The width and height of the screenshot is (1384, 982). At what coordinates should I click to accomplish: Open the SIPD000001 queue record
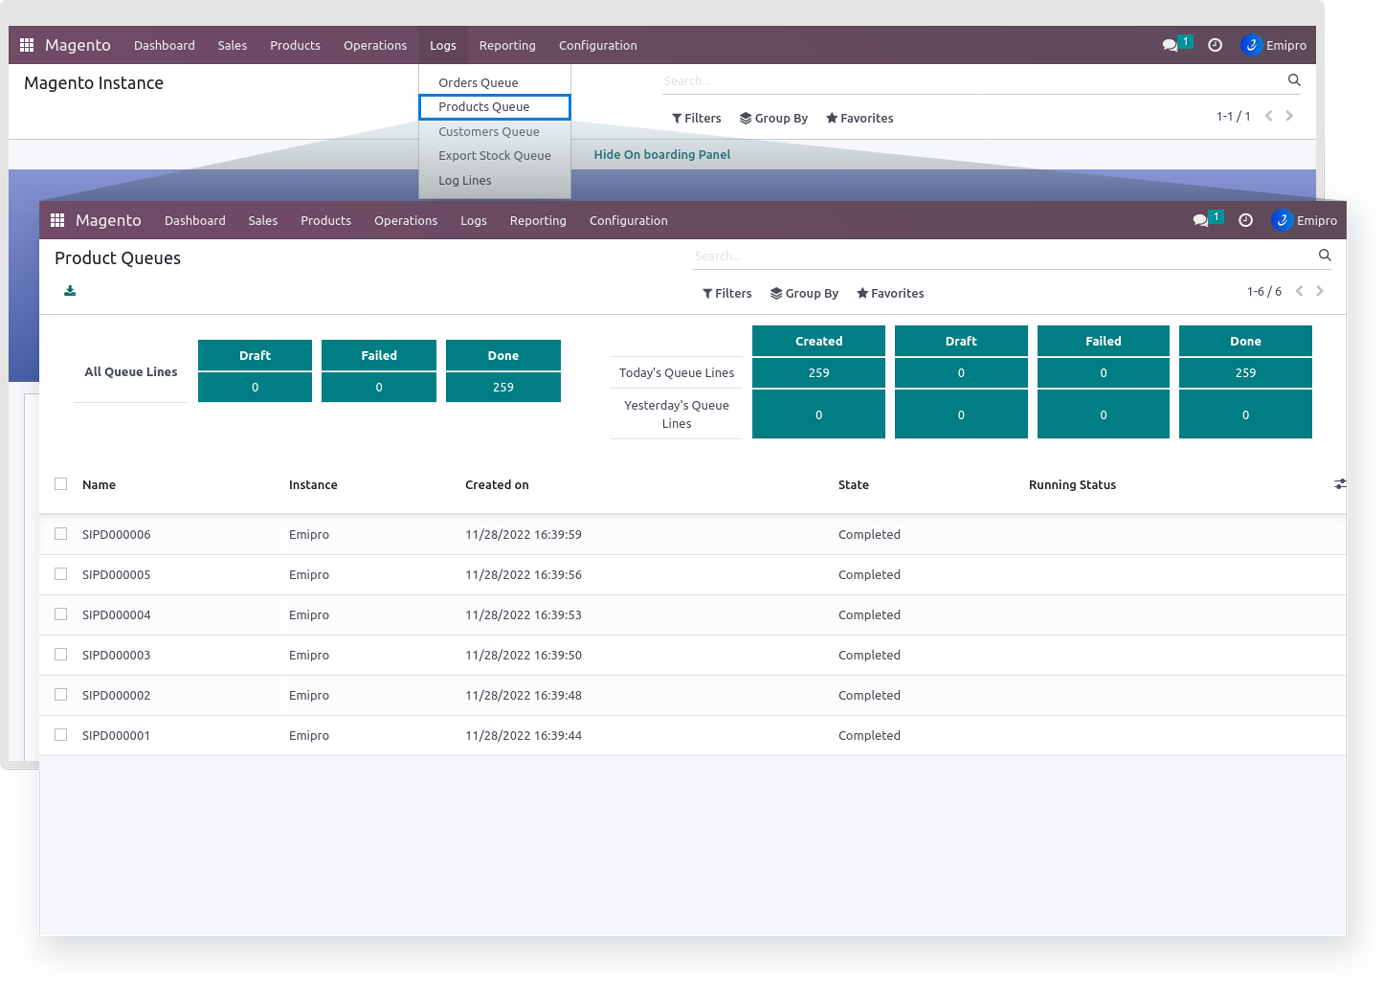point(116,736)
